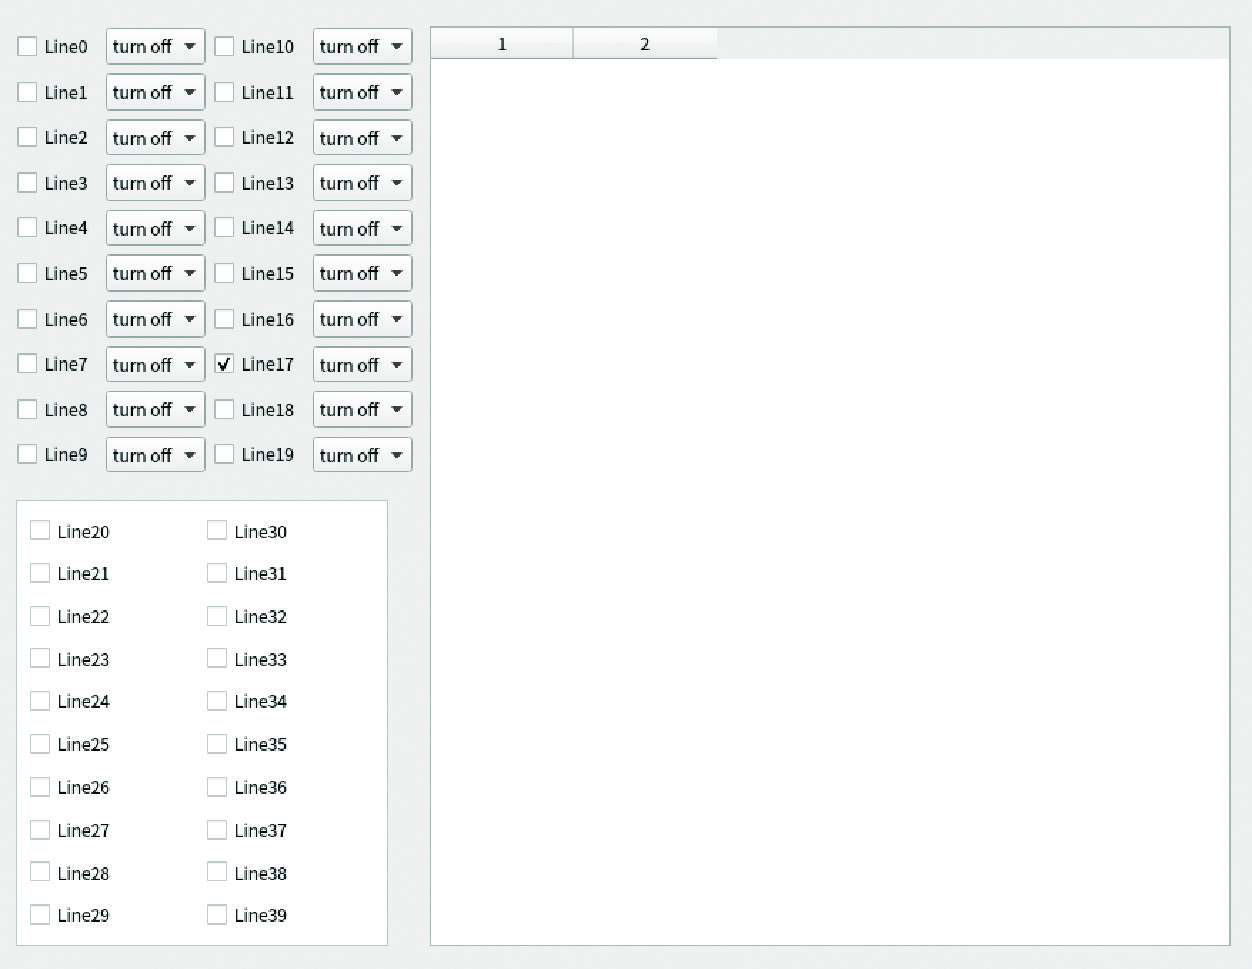Check the Line26 checkbox
Viewport: 1252px width, 969px height.
[40, 787]
